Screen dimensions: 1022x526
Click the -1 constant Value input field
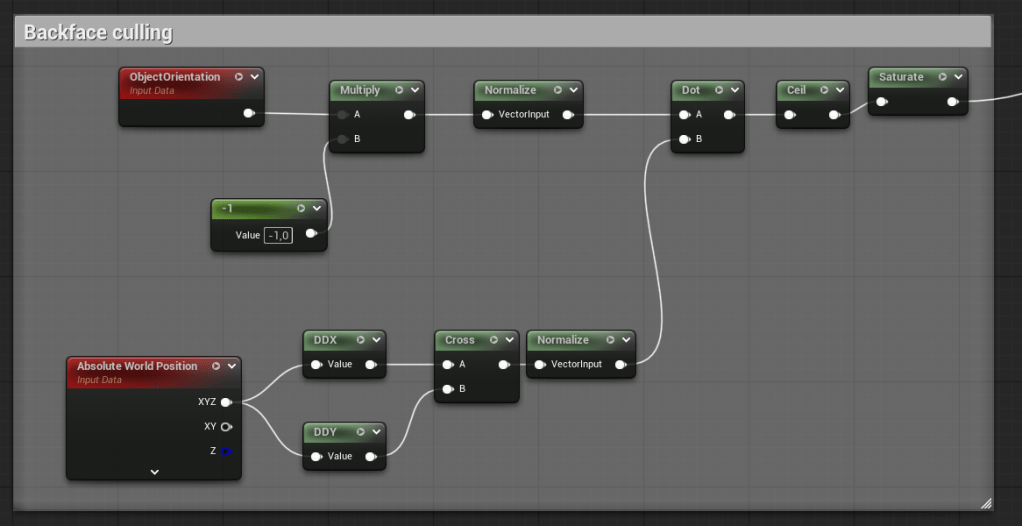[278, 235]
